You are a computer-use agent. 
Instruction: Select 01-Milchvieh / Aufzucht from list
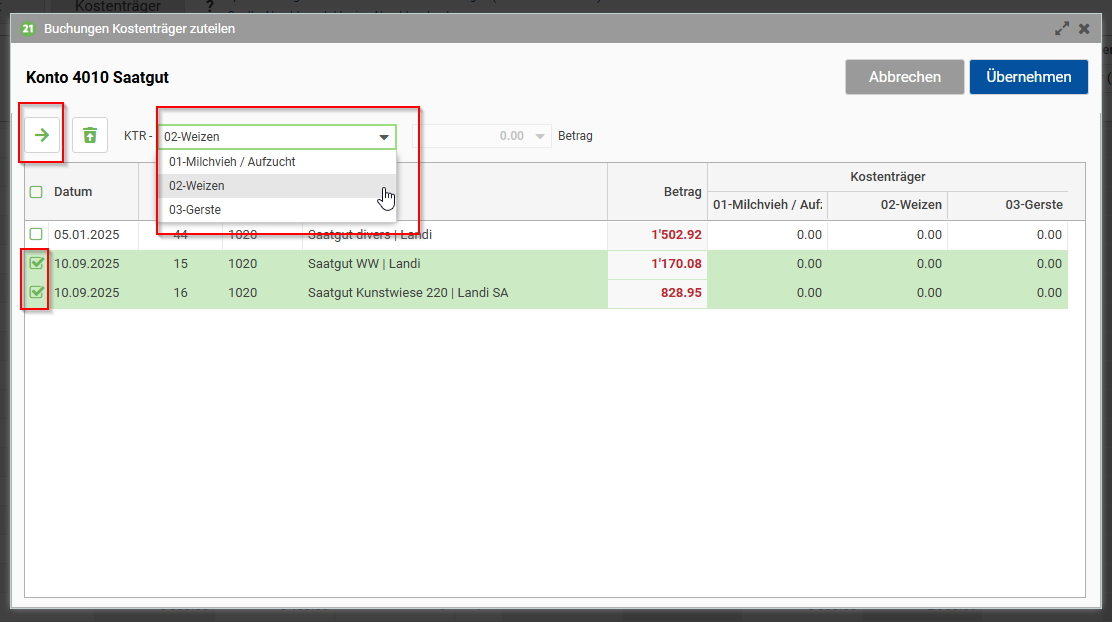click(x=232, y=161)
